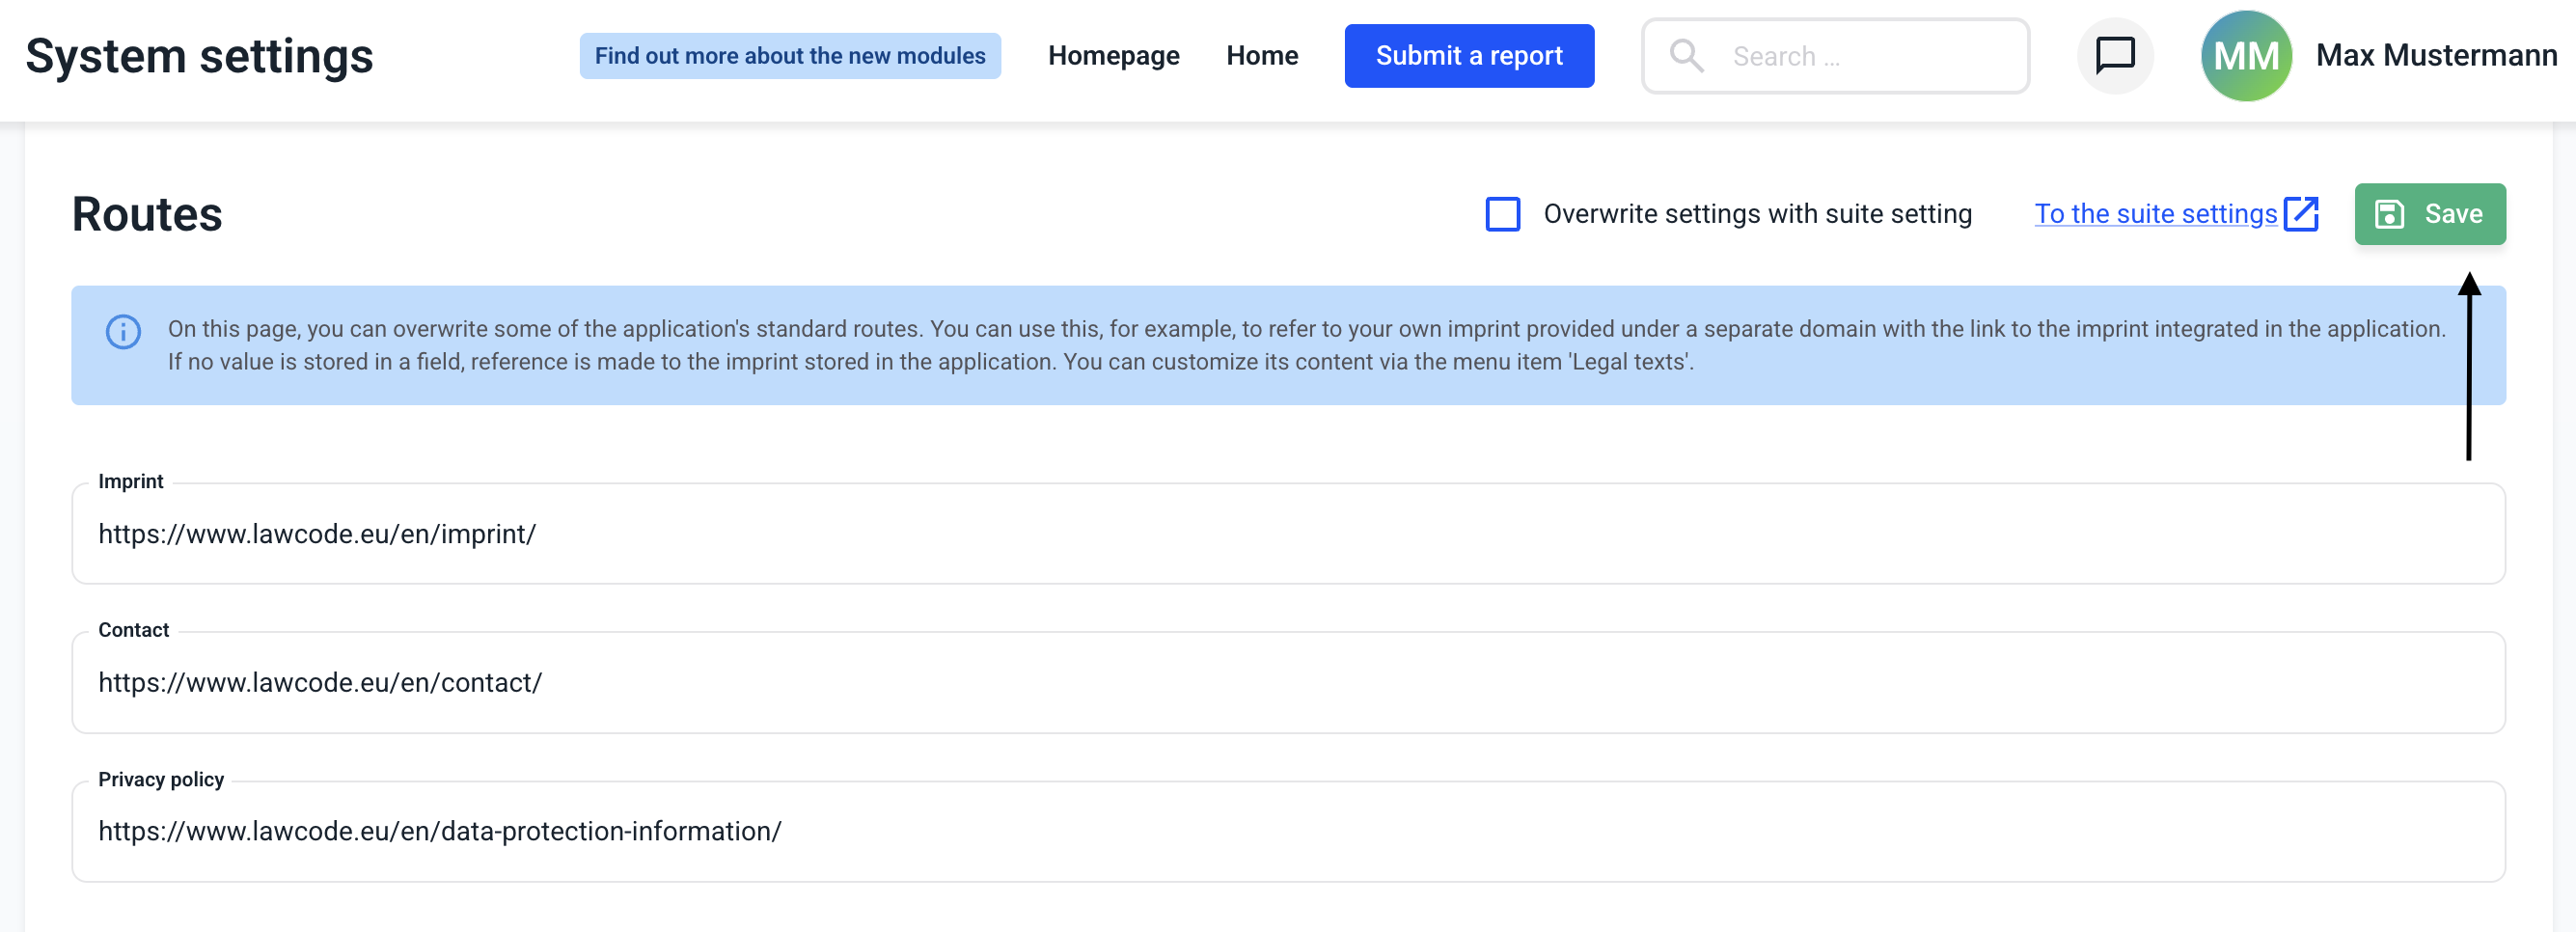The width and height of the screenshot is (2576, 932).
Task: Click the floppy disk icon on Save
Action: pyautogui.click(x=2389, y=214)
